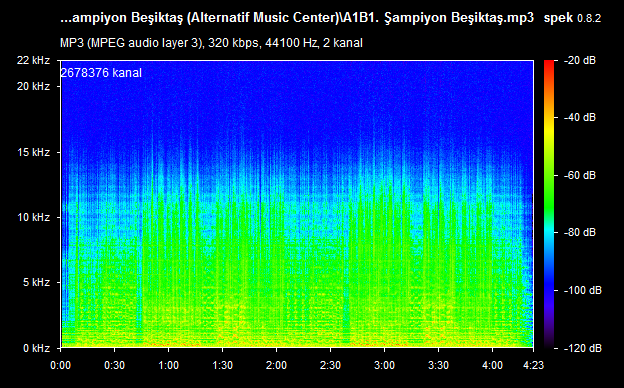Click the -120 dB scale label
The image size is (624, 388).
583,348
